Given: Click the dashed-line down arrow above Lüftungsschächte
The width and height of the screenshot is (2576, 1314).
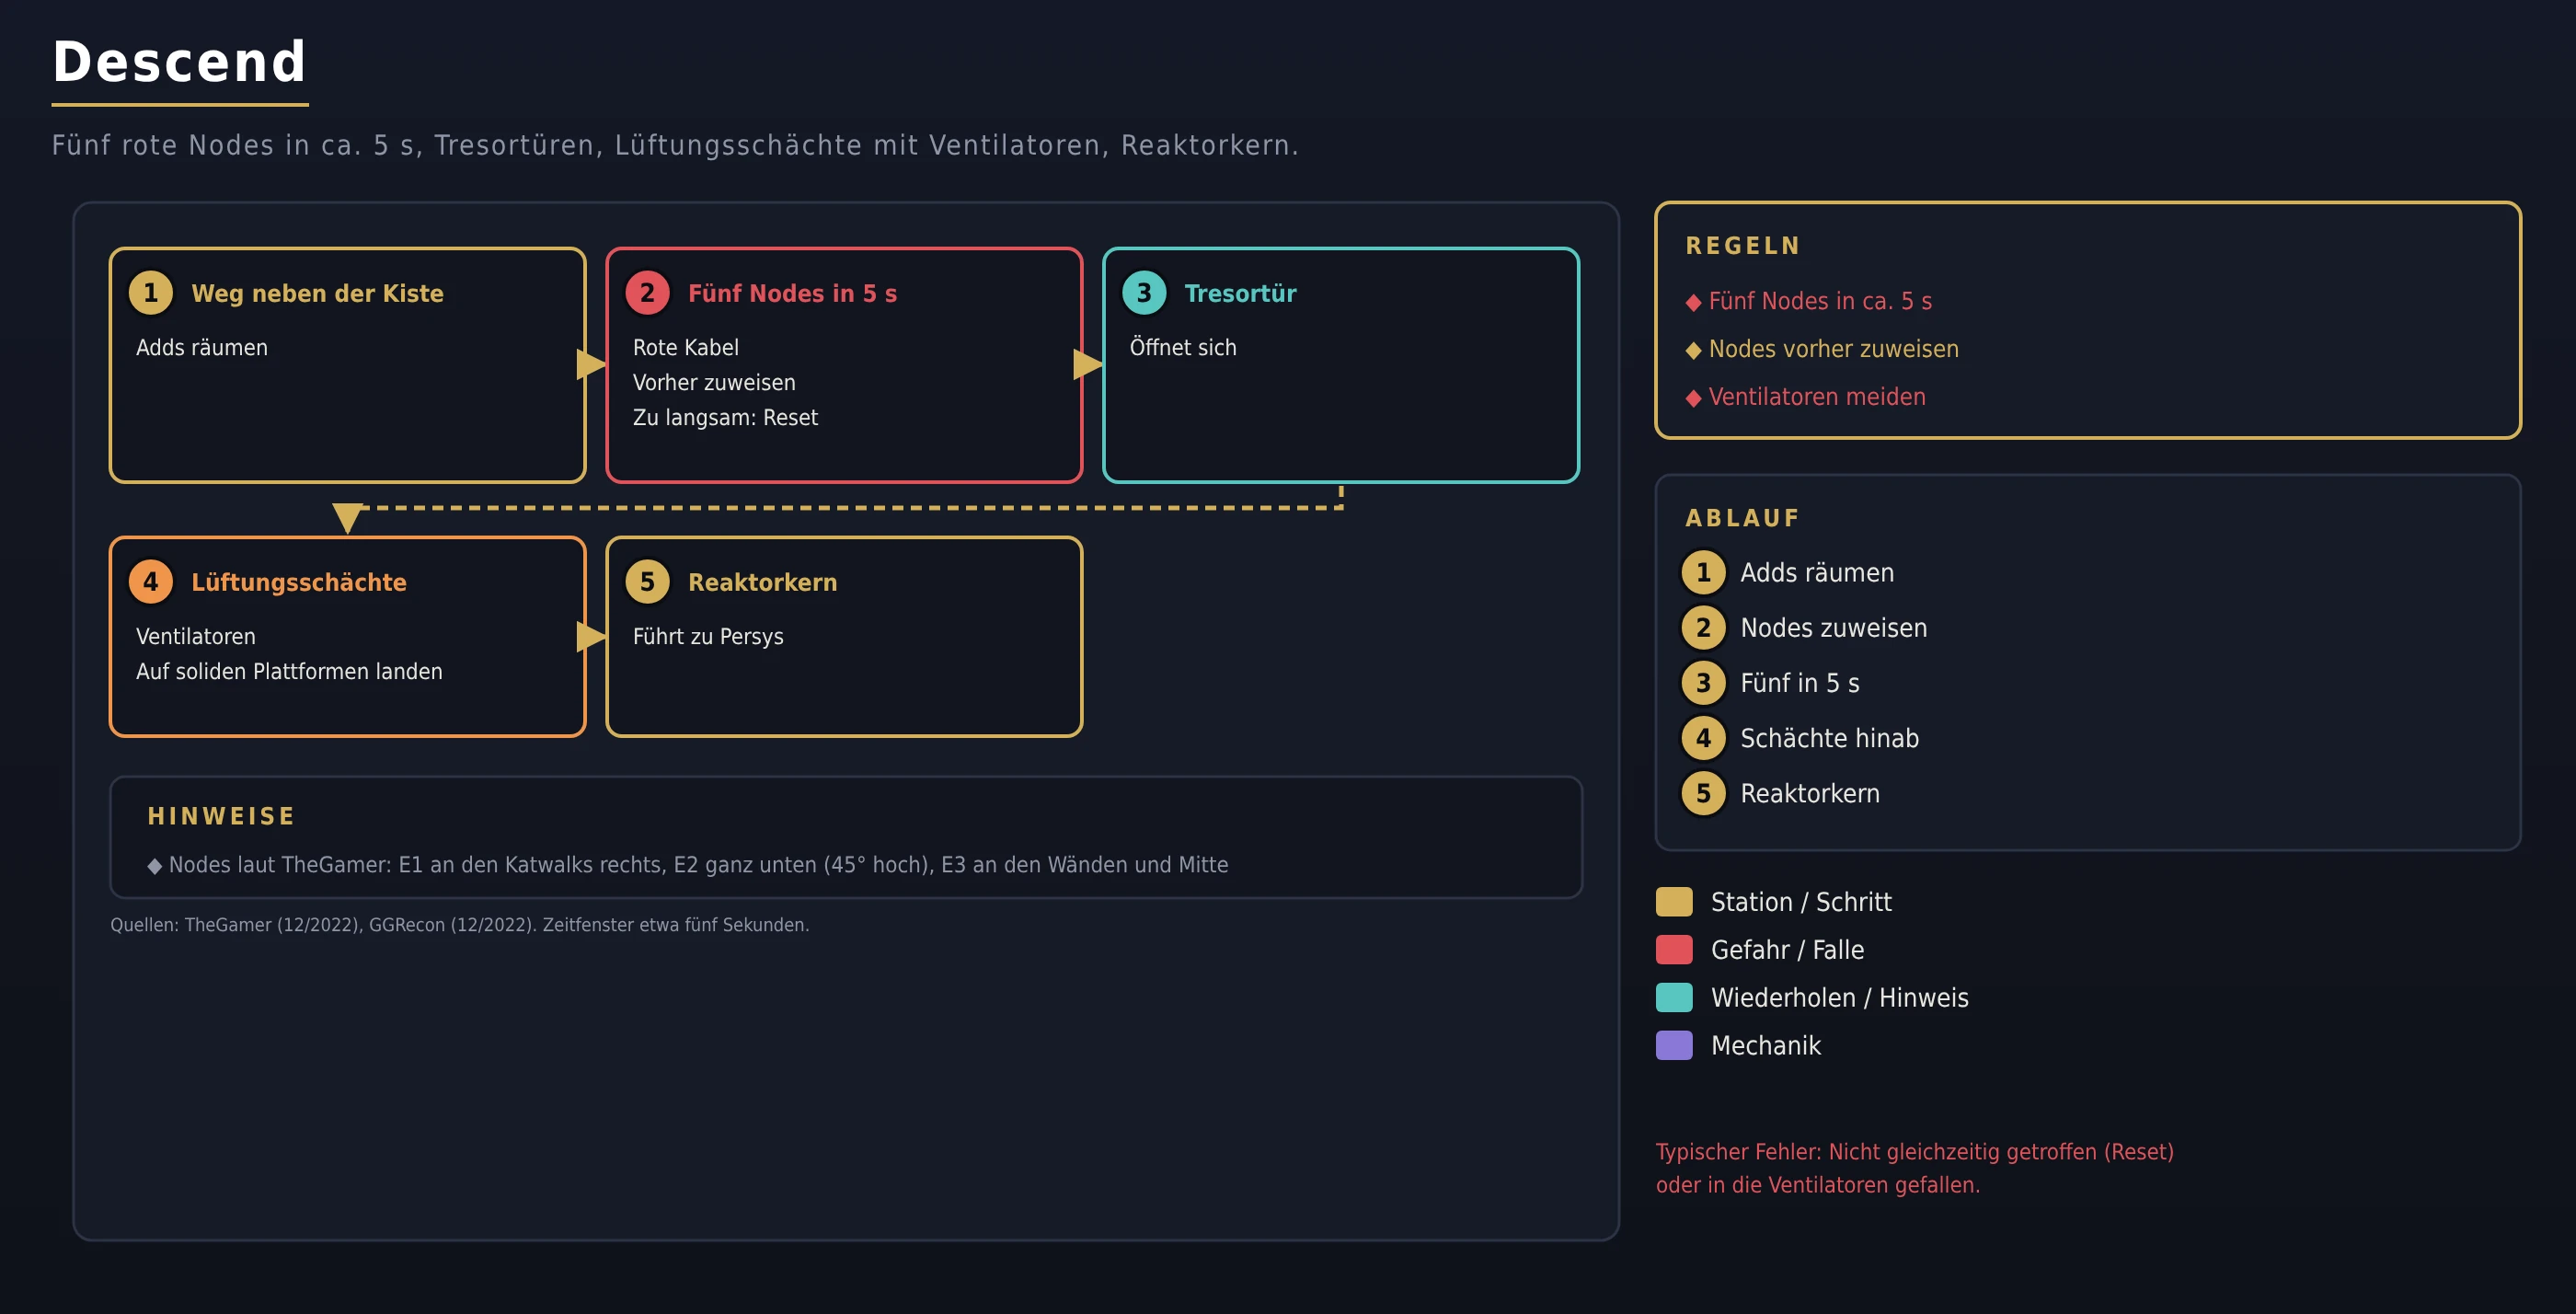Looking at the screenshot, I should pos(347,518).
